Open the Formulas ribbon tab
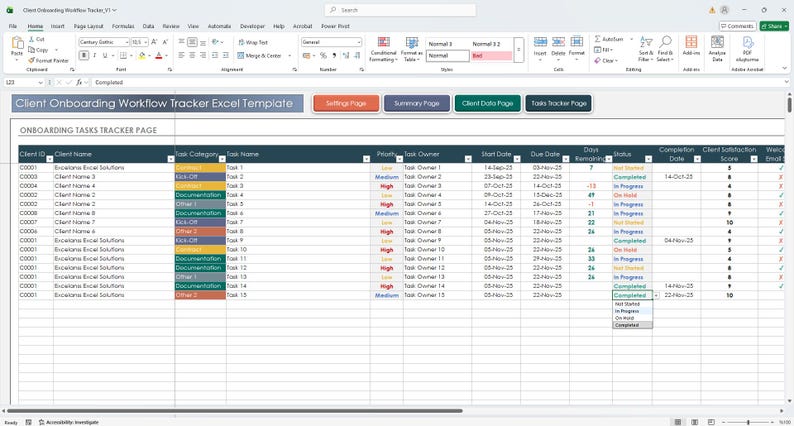The width and height of the screenshot is (794, 426). (123, 26)
